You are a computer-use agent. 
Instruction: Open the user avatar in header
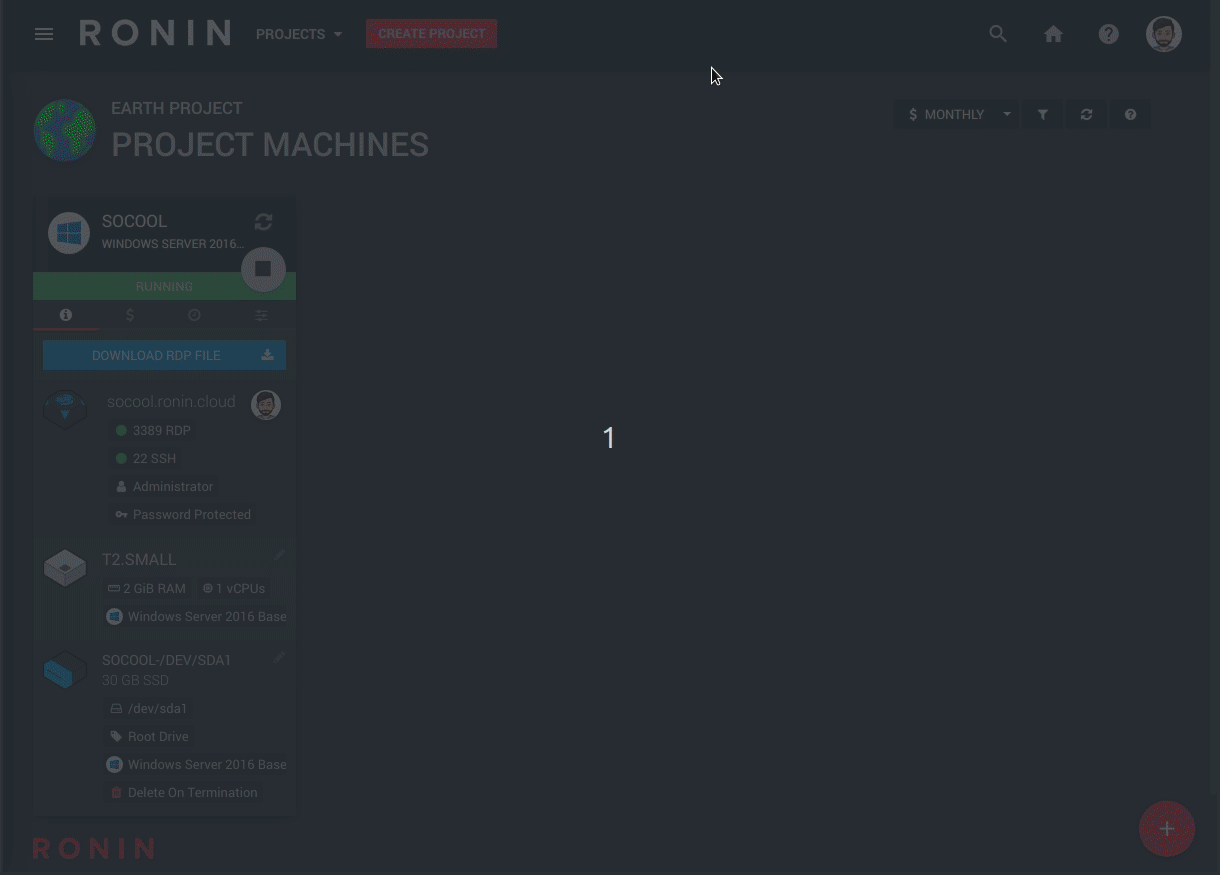[1164, 34]
